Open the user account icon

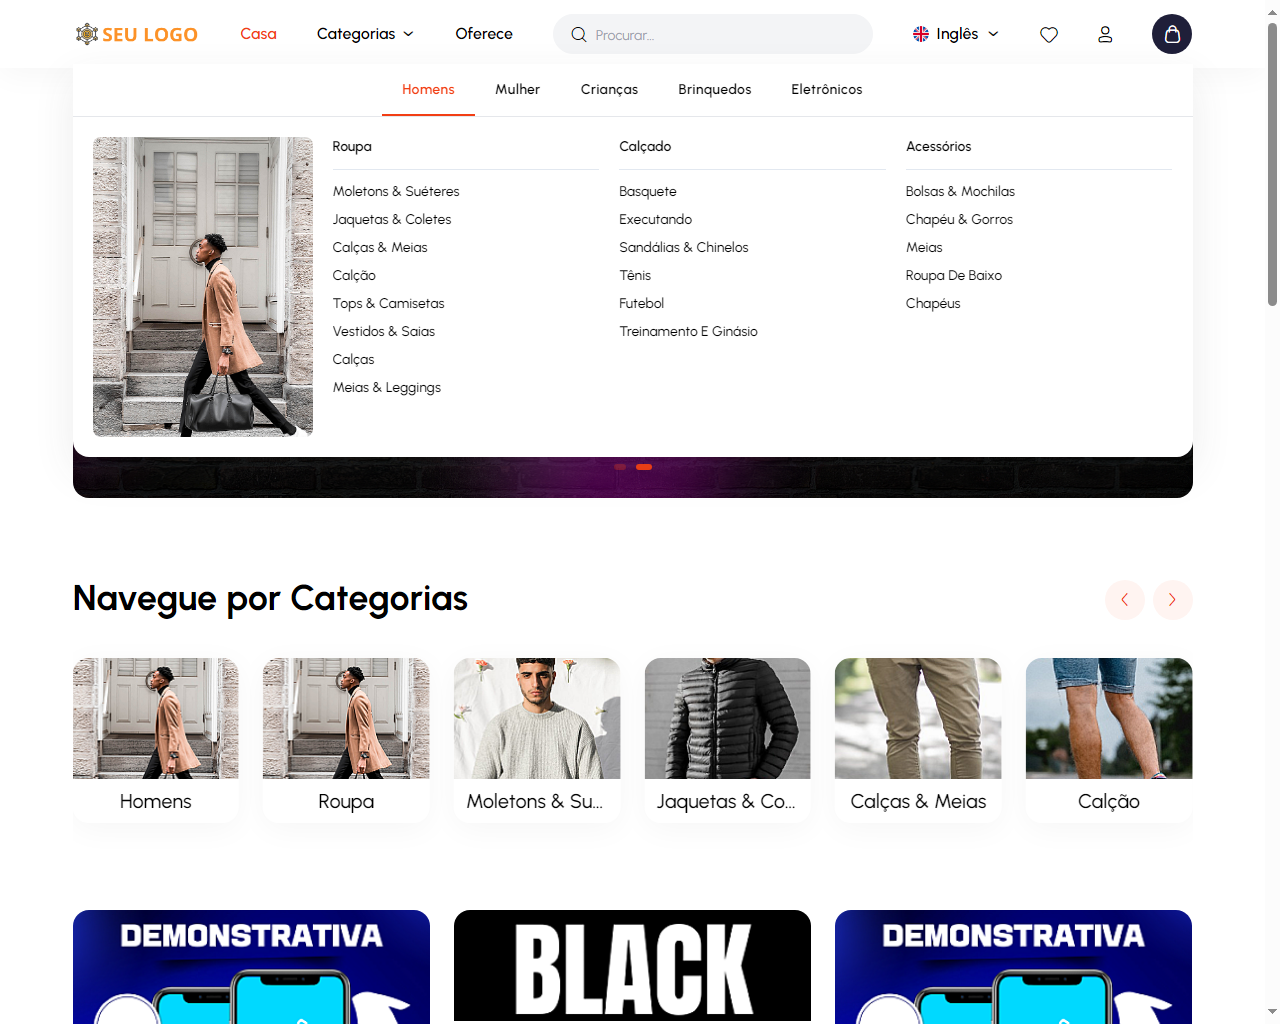(x=1104, y=35)
